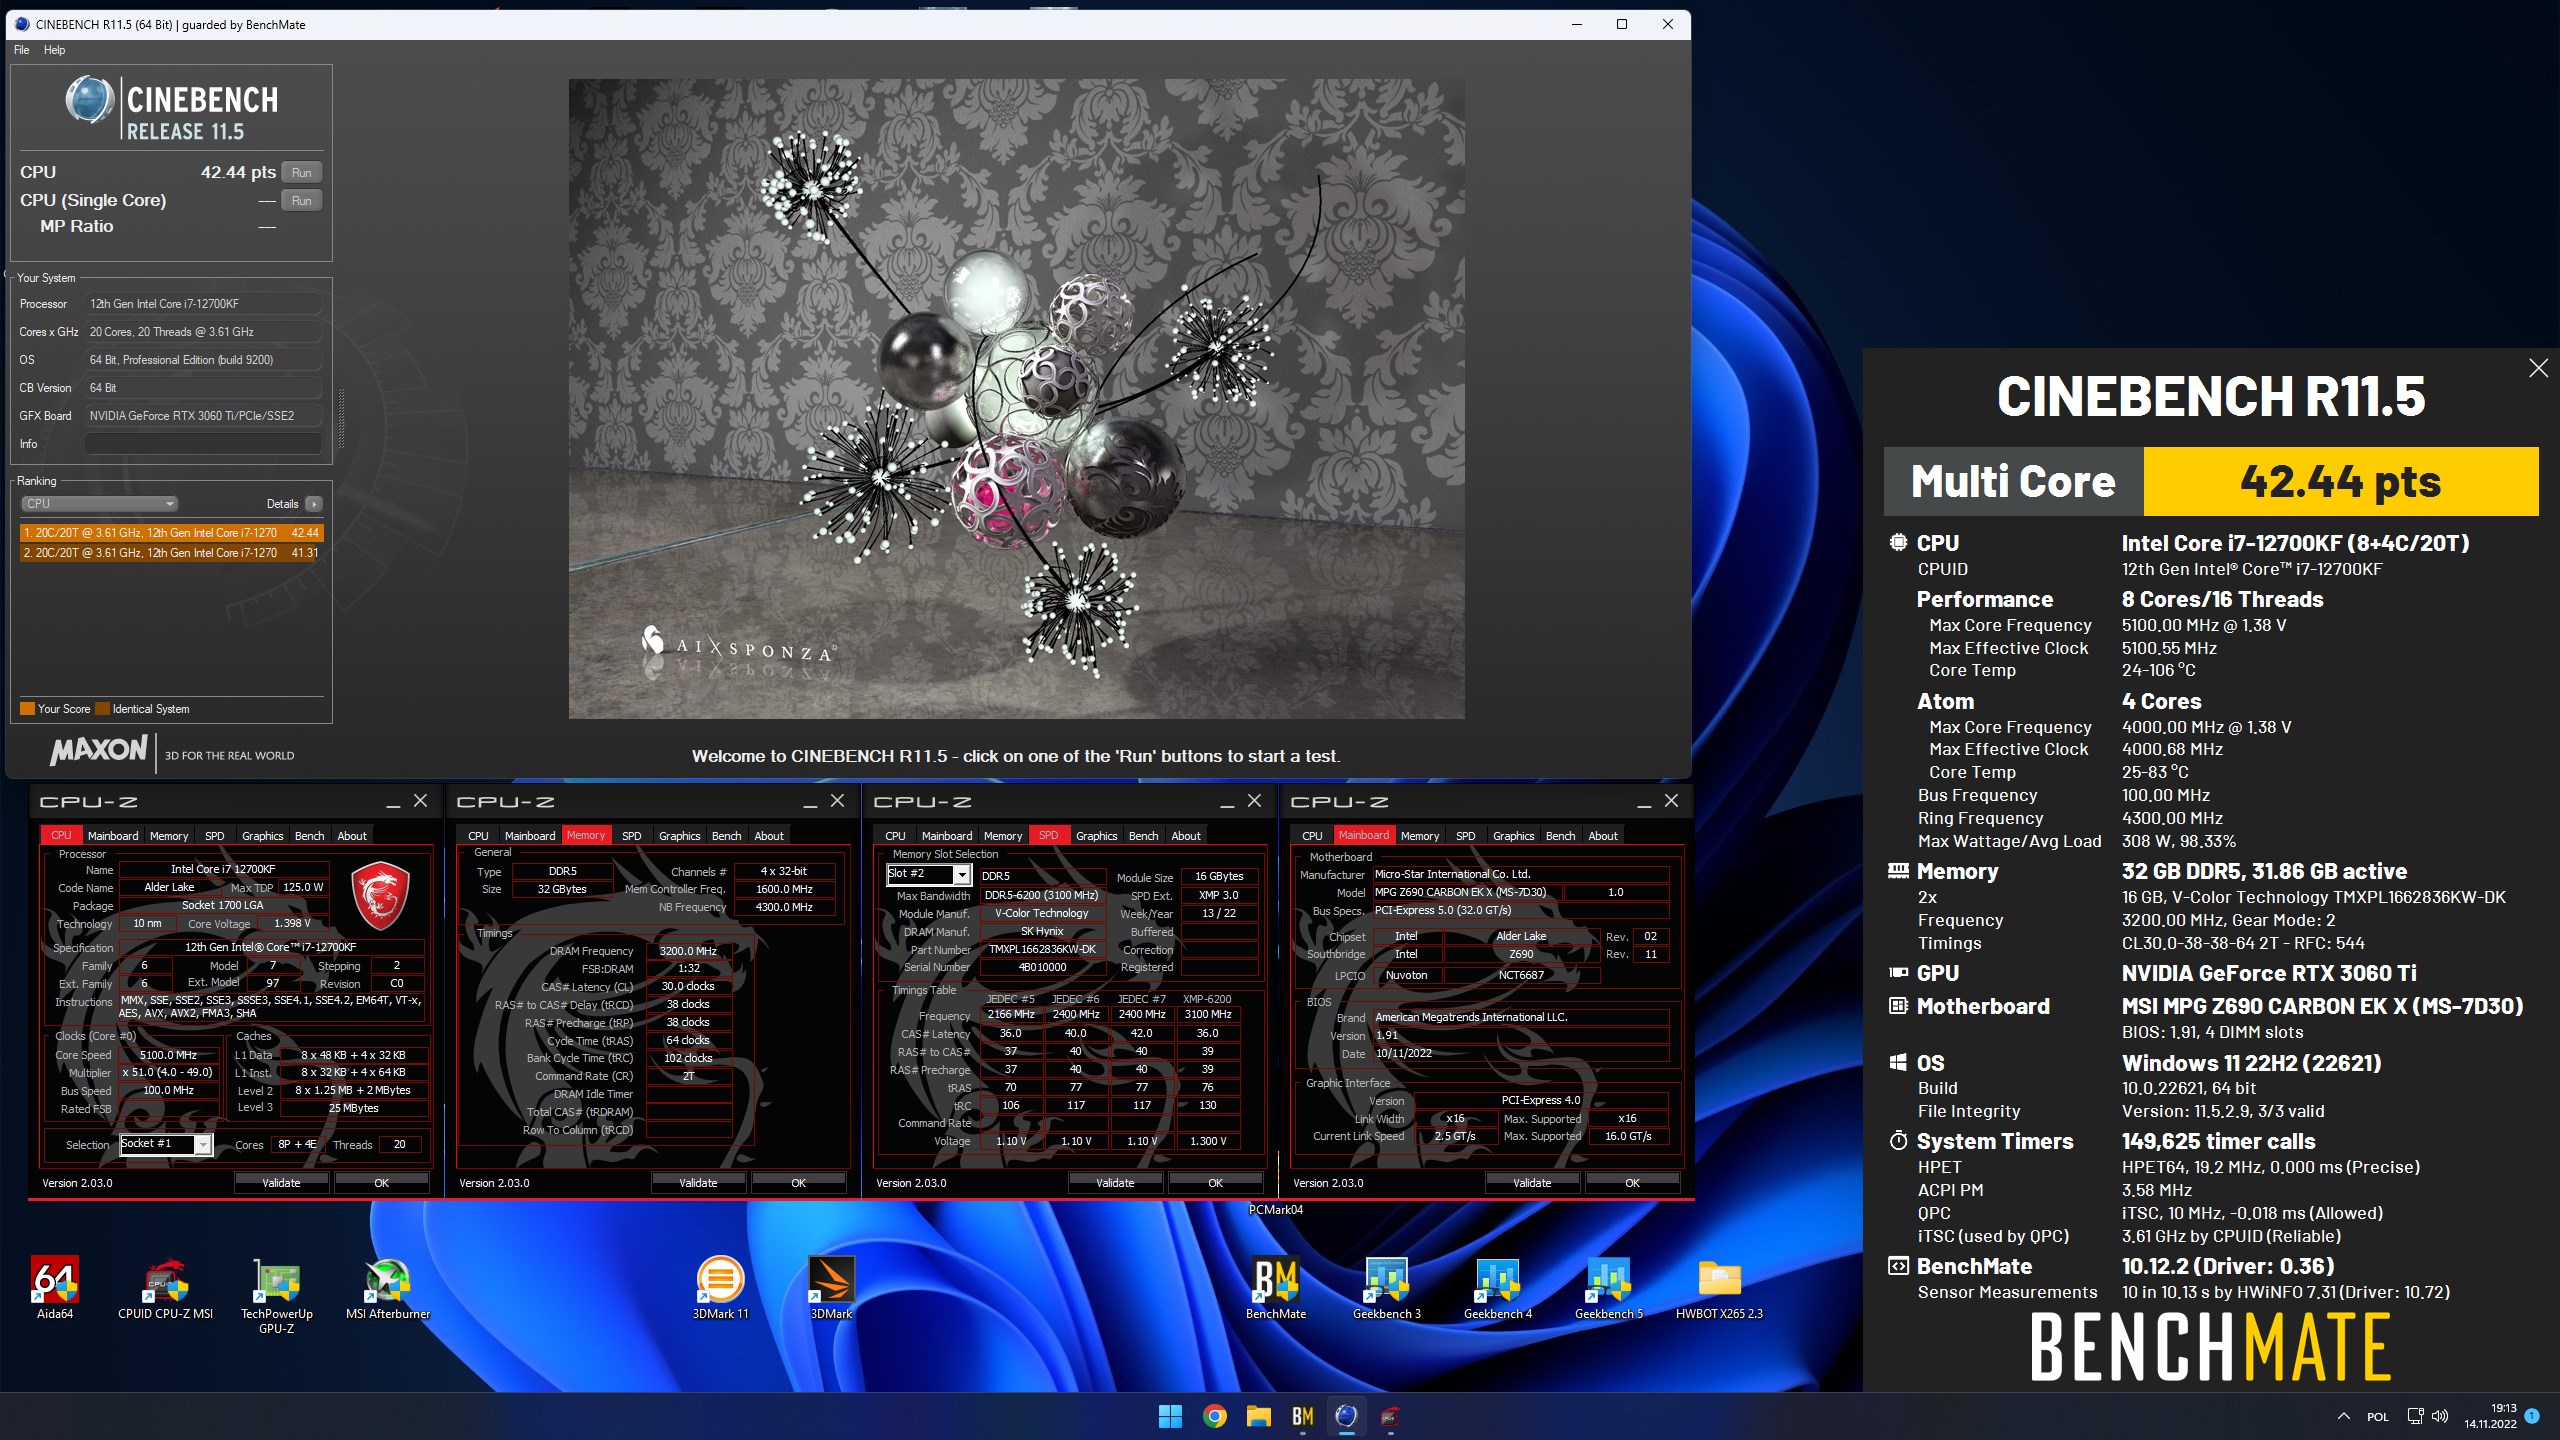Open the Cinebench Help menu

(54, 50)
